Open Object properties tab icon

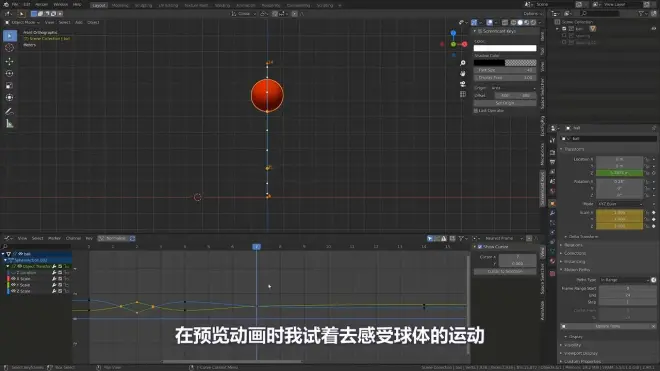553,204
